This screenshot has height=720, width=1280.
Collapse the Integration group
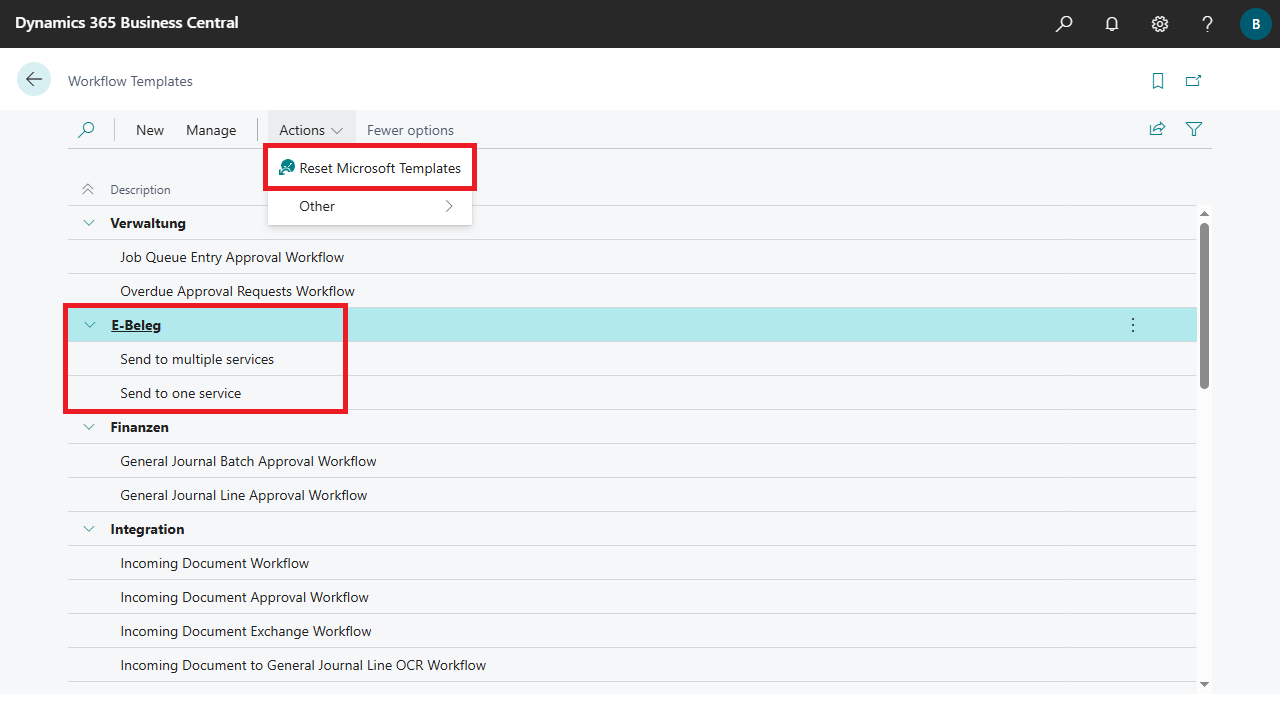click(89, 529)
